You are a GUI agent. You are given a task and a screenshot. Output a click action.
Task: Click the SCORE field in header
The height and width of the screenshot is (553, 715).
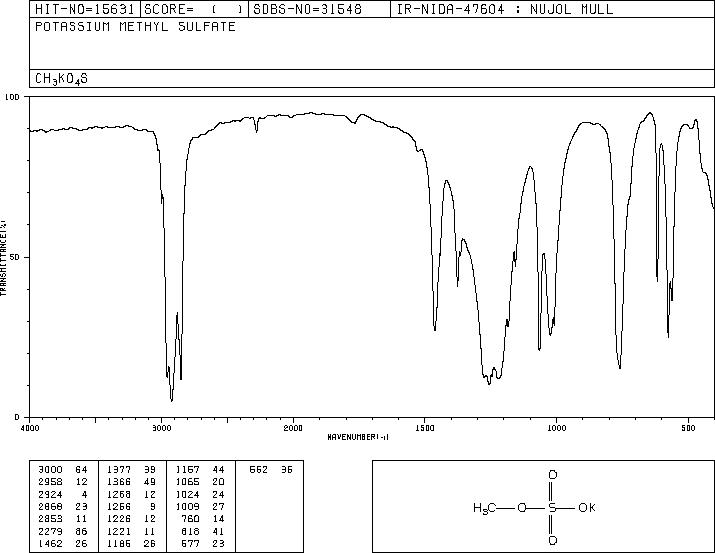click(x=194, y=9)
